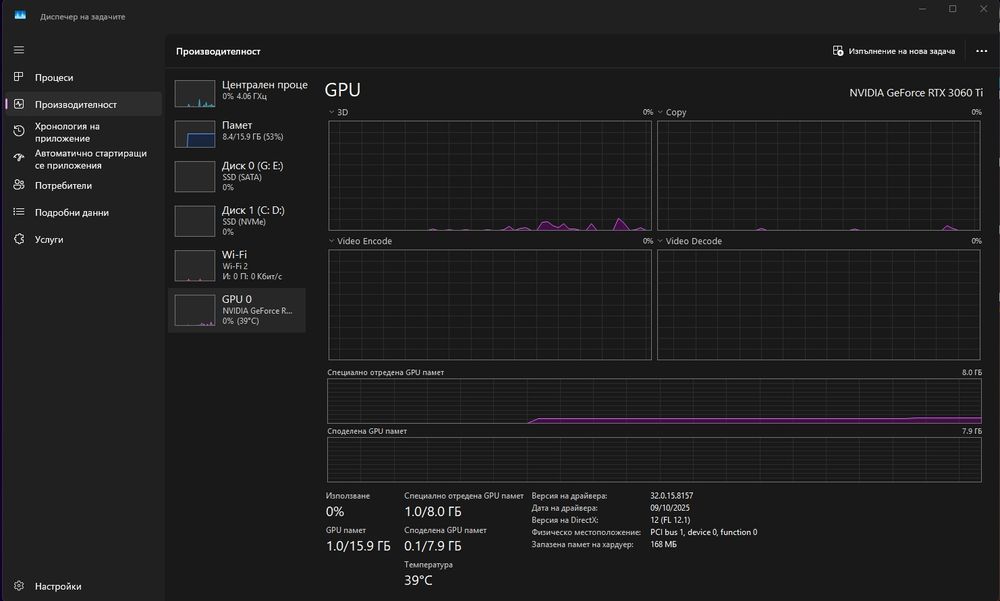Select Производителност in the sidebar

84,104
